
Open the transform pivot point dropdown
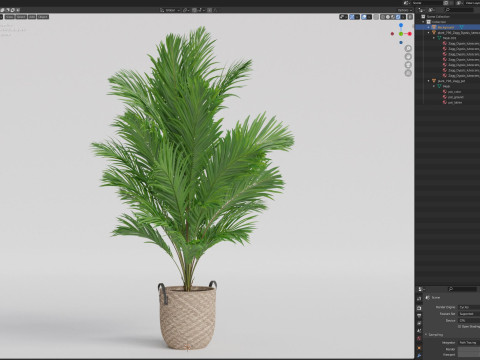(x=186, y=10)
